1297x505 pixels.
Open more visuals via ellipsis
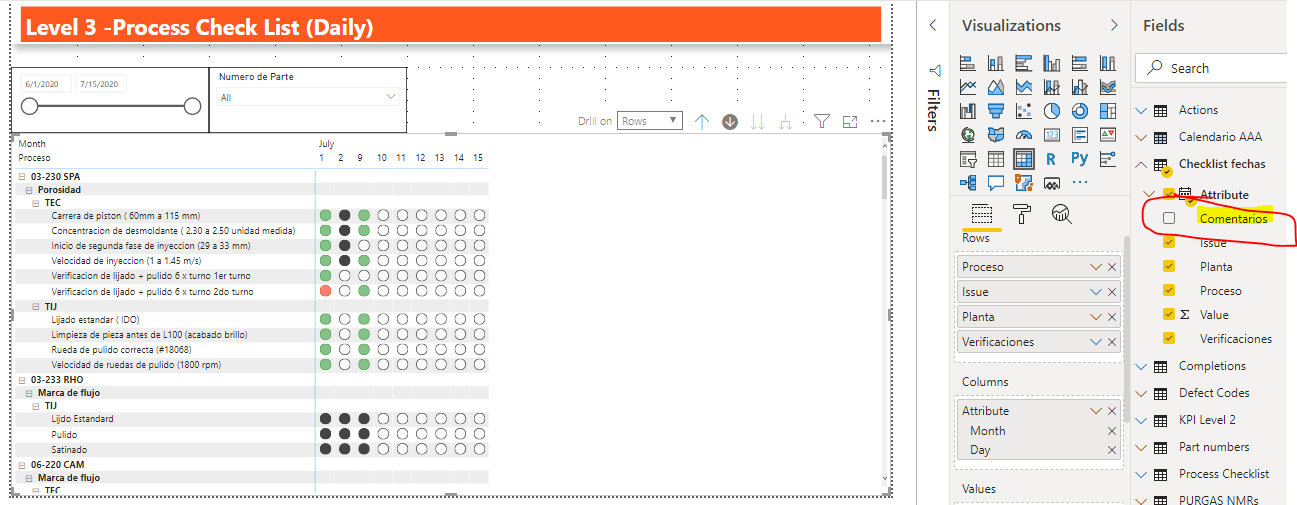(x=1080, y=183)
